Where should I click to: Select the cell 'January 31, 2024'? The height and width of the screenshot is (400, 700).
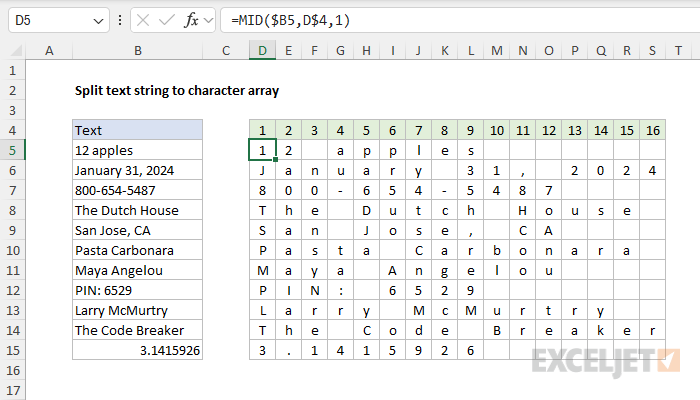[138, 171]
